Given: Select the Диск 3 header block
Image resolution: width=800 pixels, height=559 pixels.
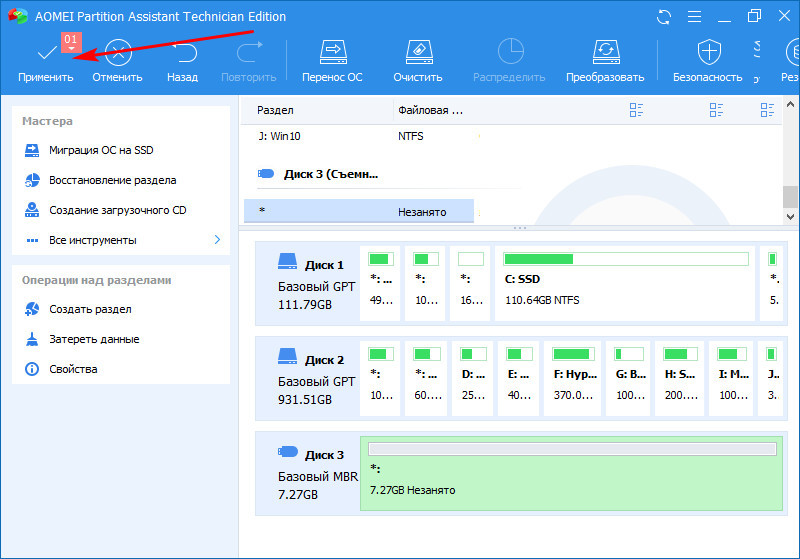Looking at the screenshot, I should click(x=309, y=473).
